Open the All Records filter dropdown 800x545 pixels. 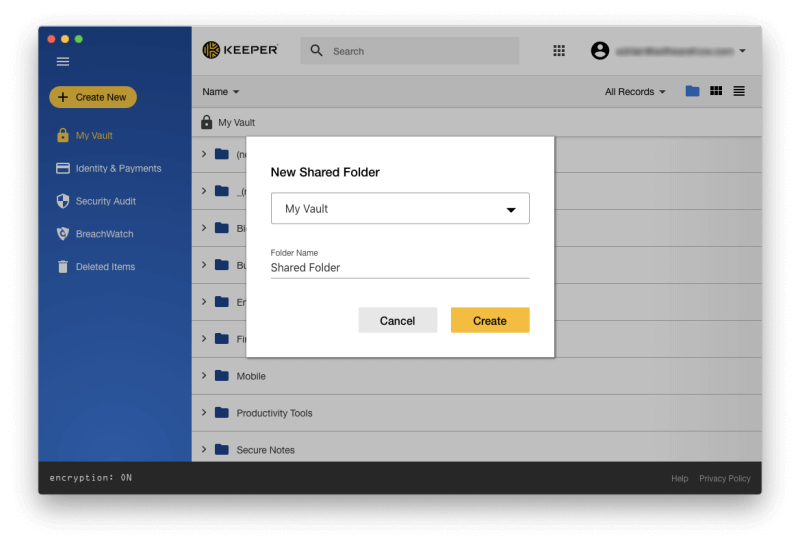[635, 92]
